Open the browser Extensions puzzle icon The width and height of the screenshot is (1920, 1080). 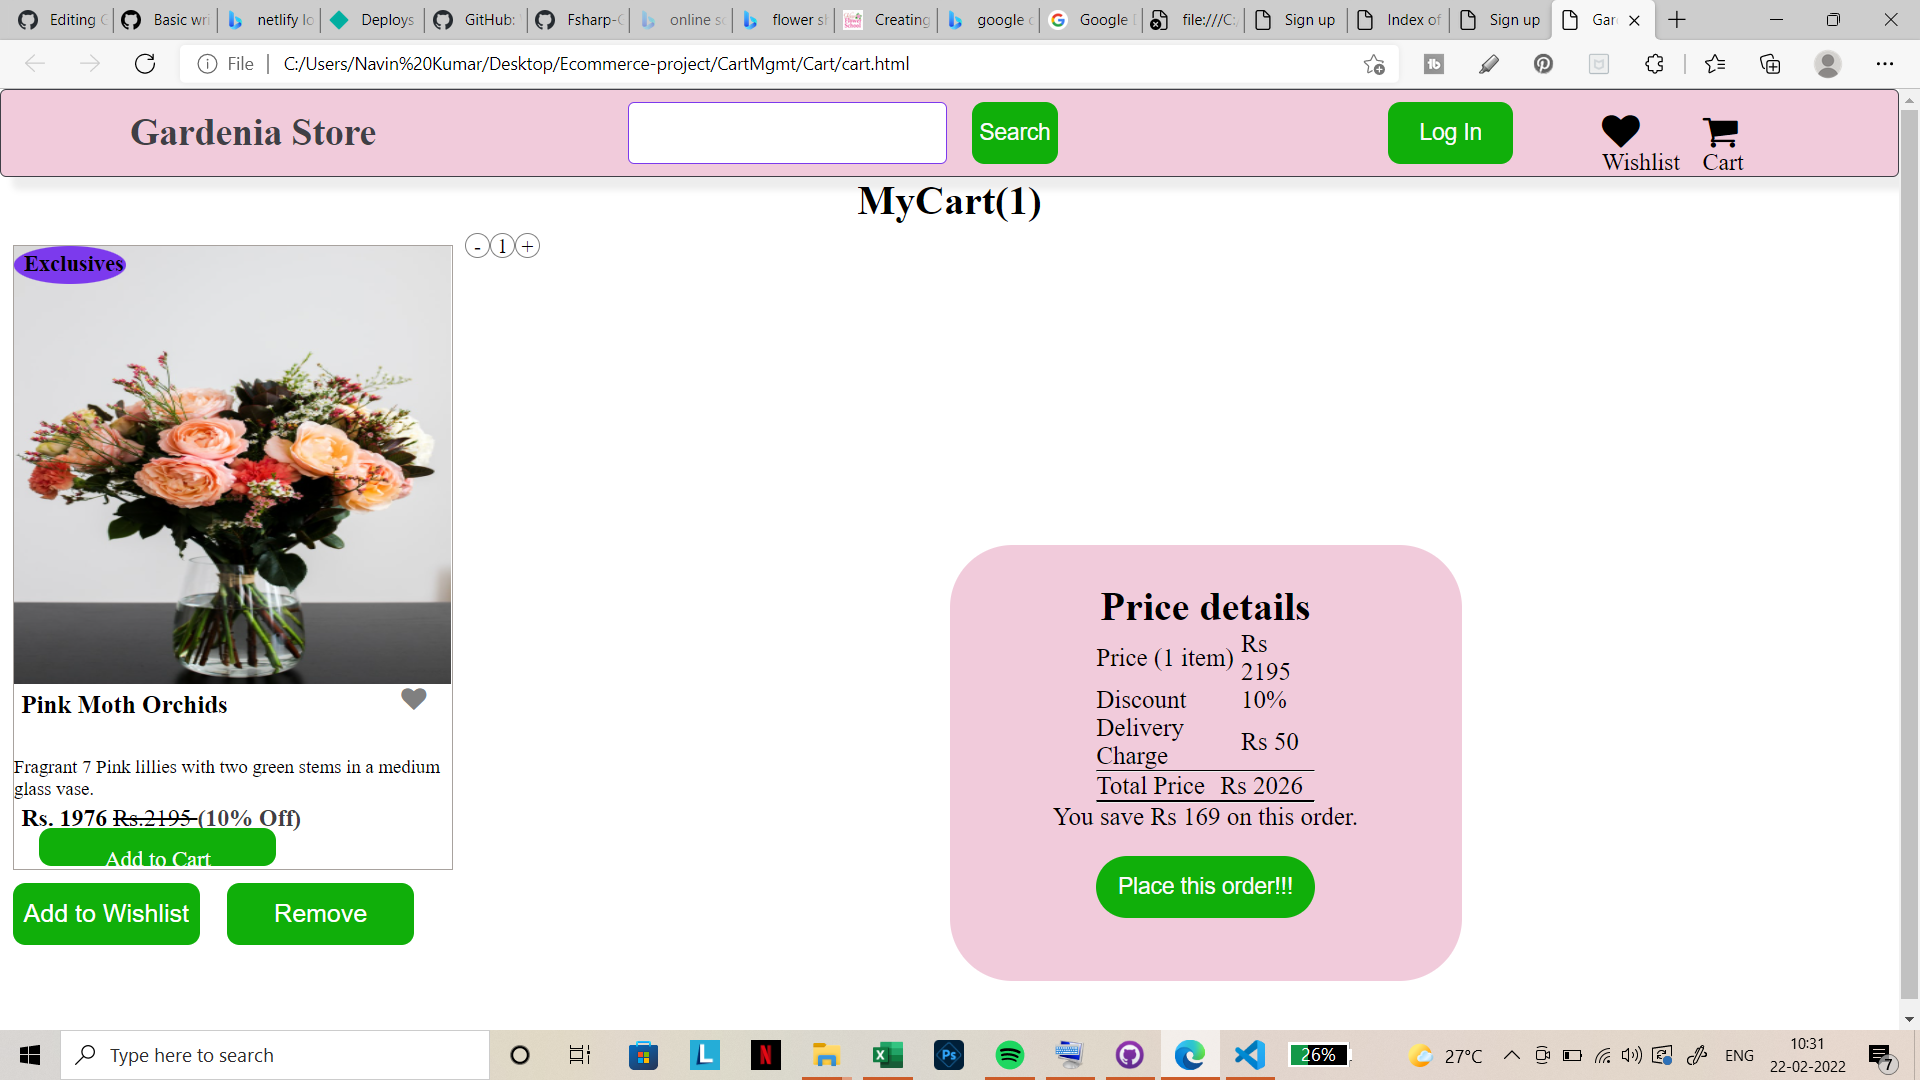click(x=1654, y=64)
